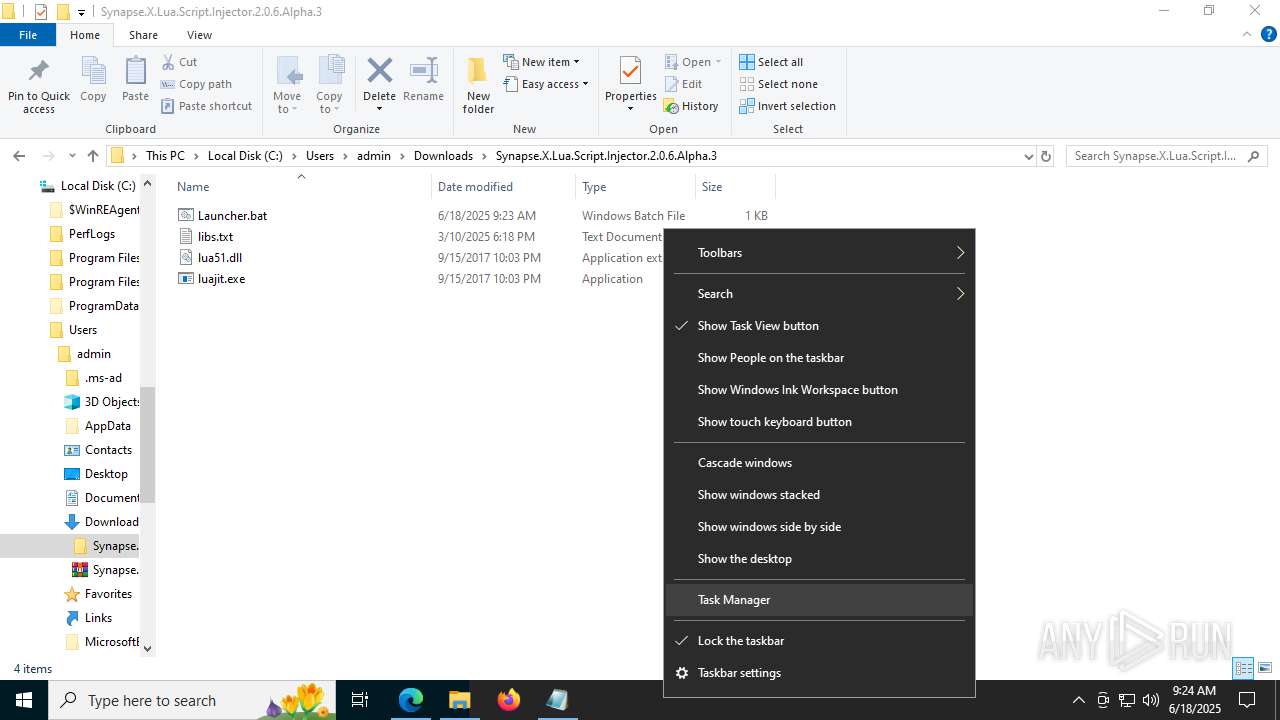
Task: Switch to the Share ribbon tab
Action: 143,35
